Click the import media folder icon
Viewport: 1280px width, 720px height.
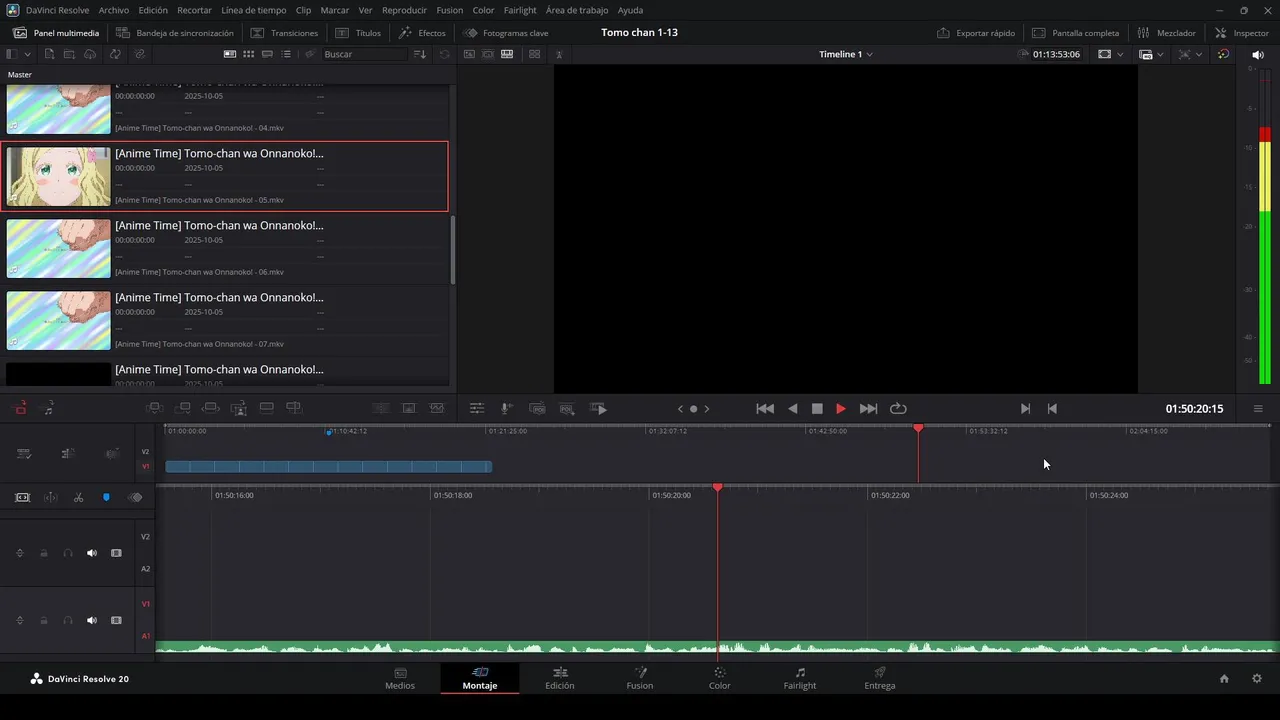pyautogui.click(x=69, y=54)
